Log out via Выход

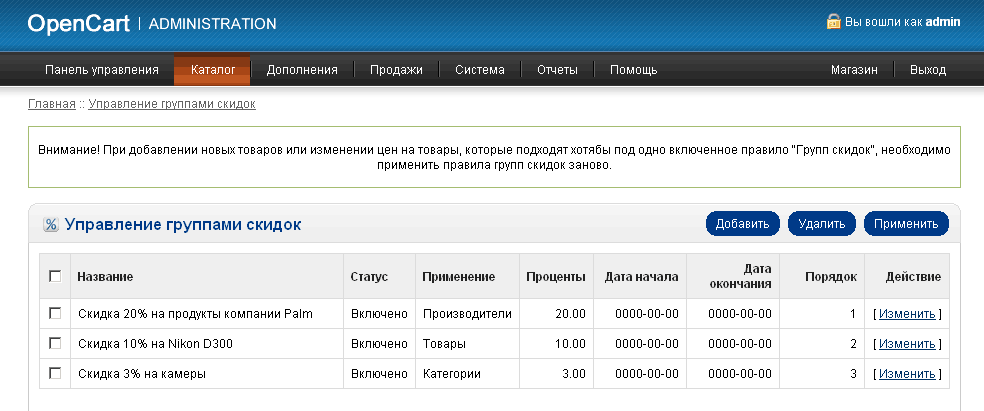[x=928, y=70]
